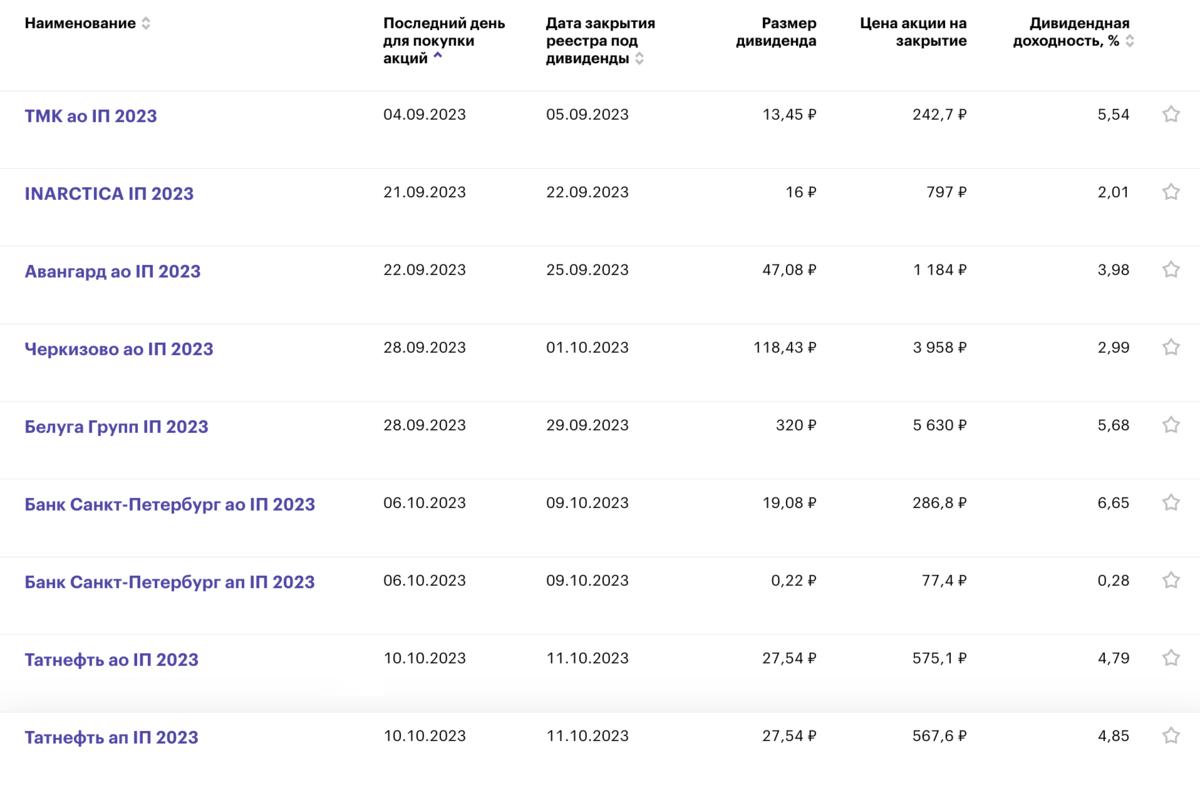
Task: Sort by Последний день для покупки акций arrow
Action: click(x=438, y=58)
